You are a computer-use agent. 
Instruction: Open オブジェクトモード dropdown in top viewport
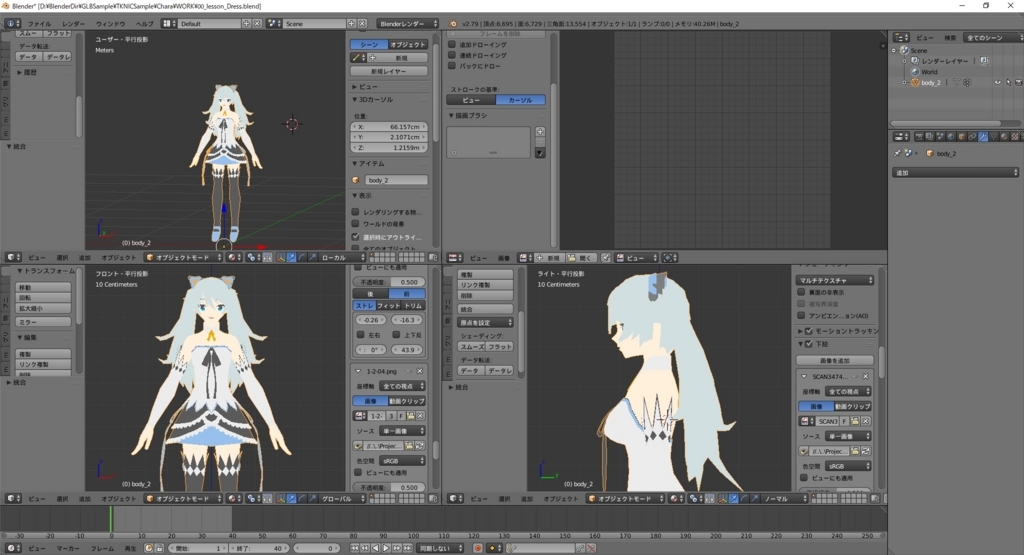pos(184,258)
